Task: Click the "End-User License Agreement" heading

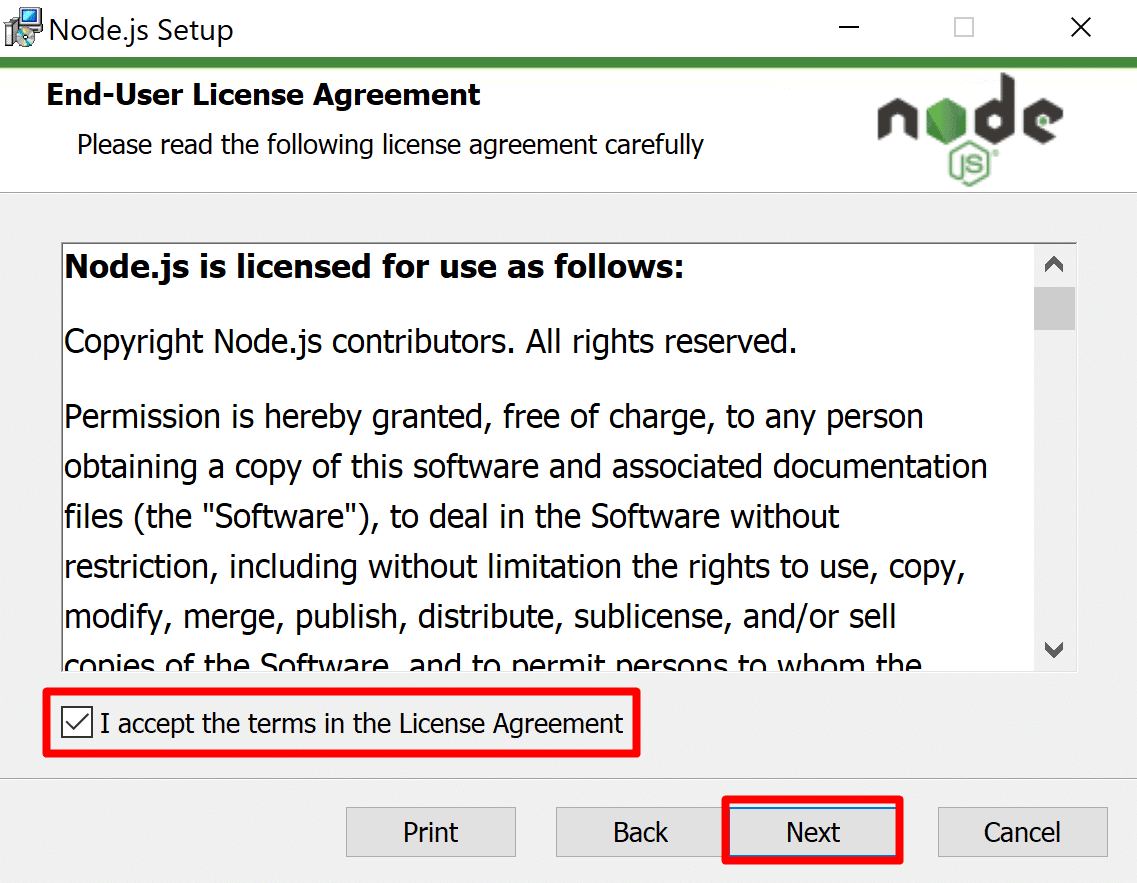Action: pos(263,95)
